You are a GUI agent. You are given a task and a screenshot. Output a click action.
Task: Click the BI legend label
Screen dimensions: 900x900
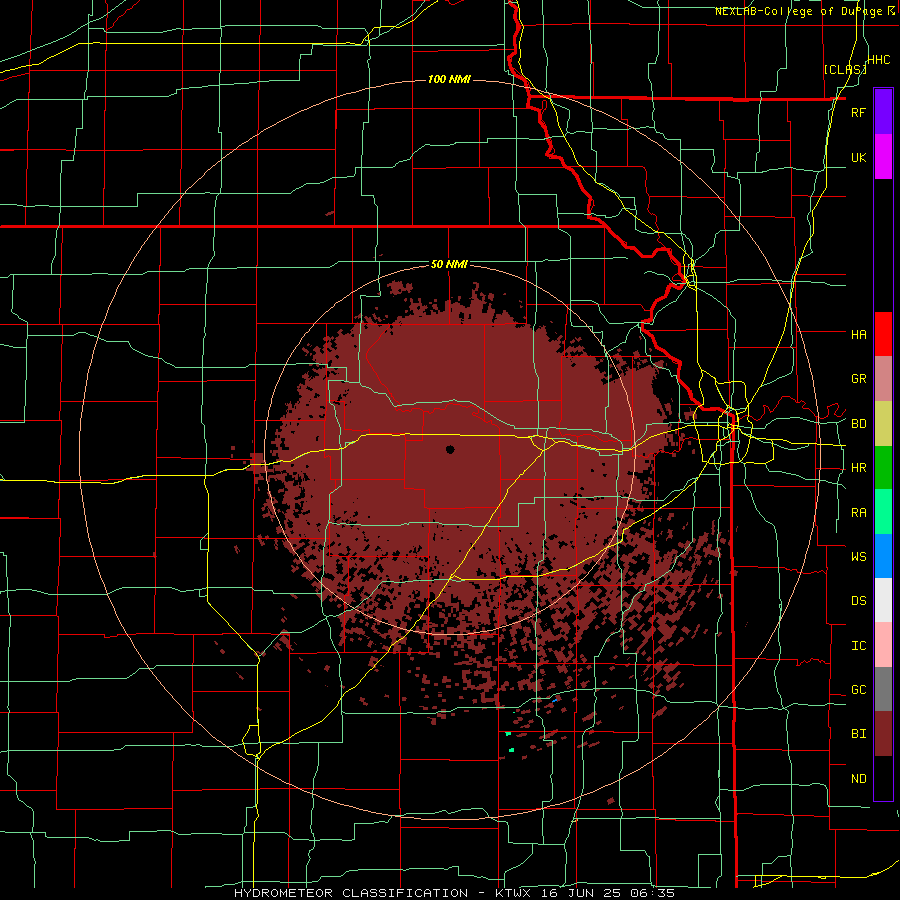(858, 734)
